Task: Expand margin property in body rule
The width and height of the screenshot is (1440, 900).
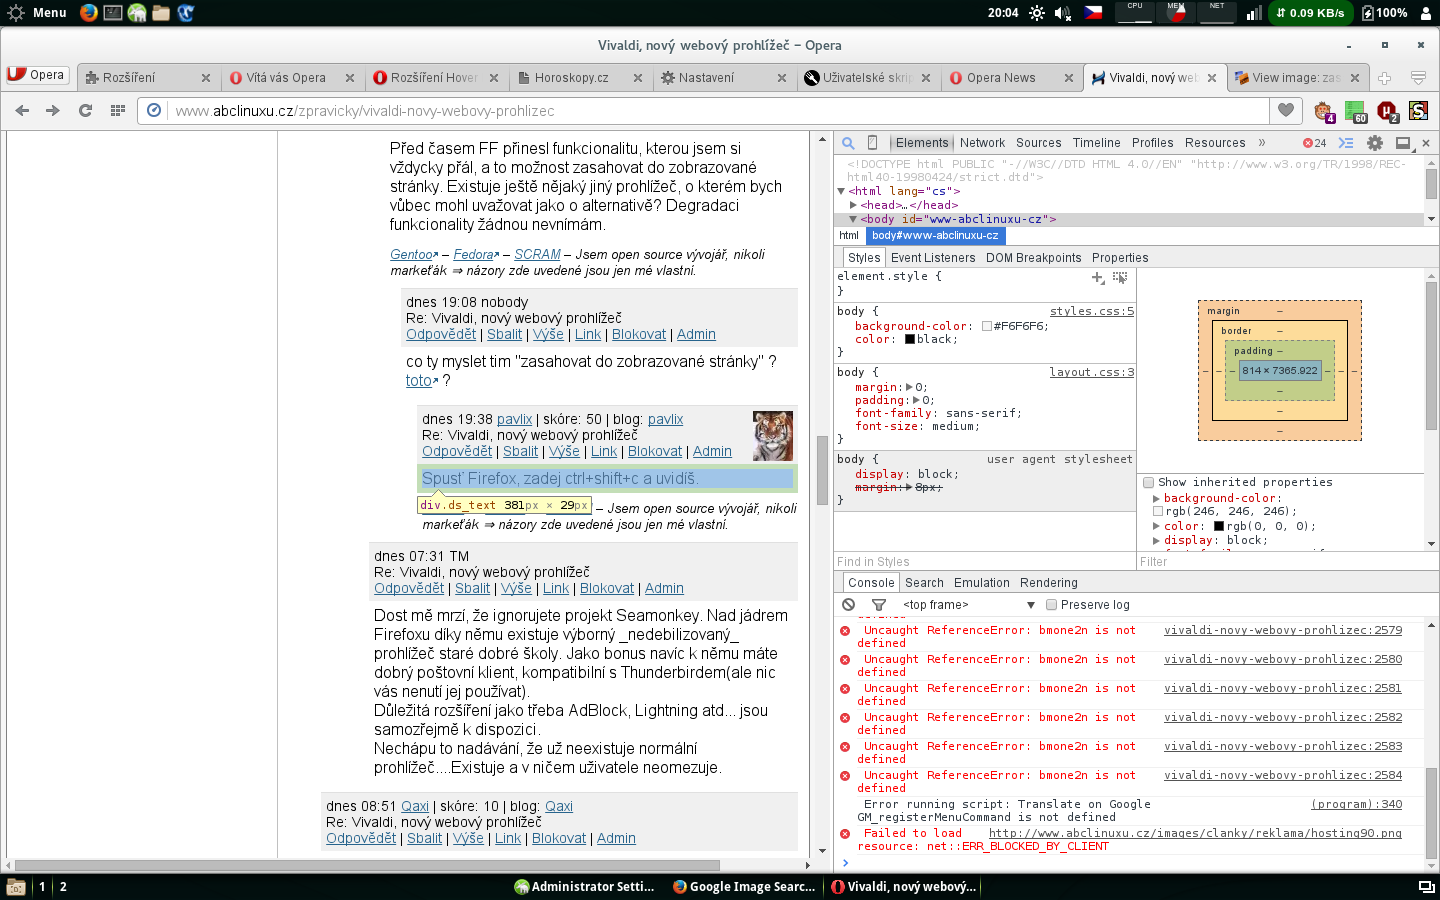Action: 909,387
